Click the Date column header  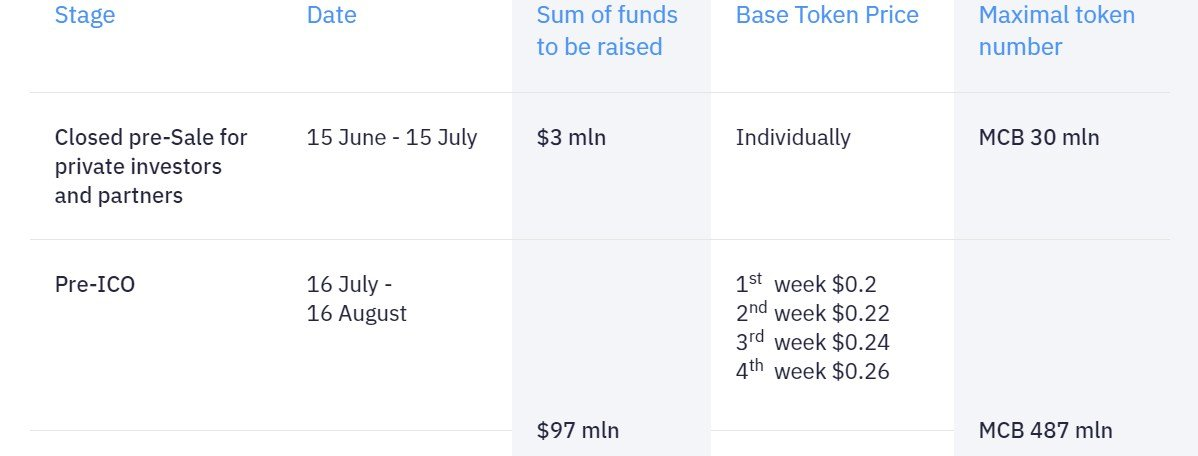click(332, 16)
